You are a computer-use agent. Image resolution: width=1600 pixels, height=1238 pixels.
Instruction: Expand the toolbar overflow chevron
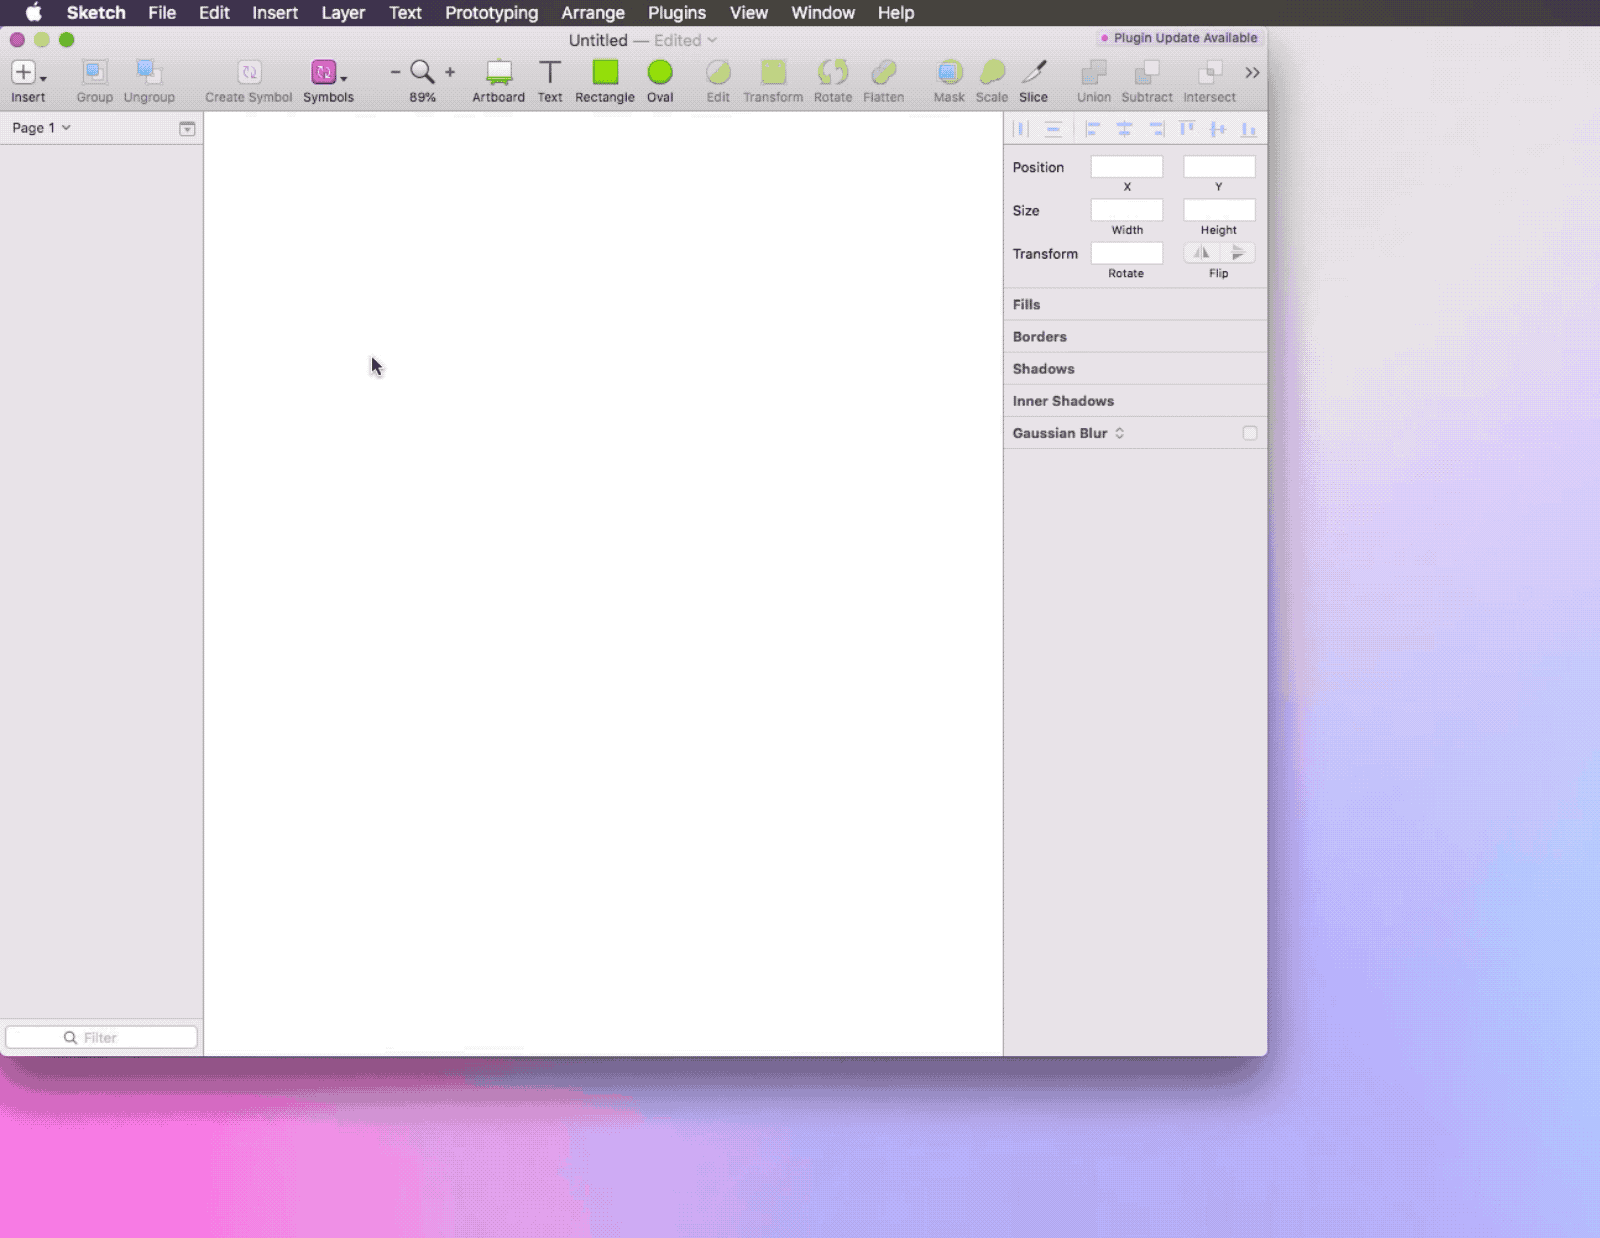[x=1252, y=73]
